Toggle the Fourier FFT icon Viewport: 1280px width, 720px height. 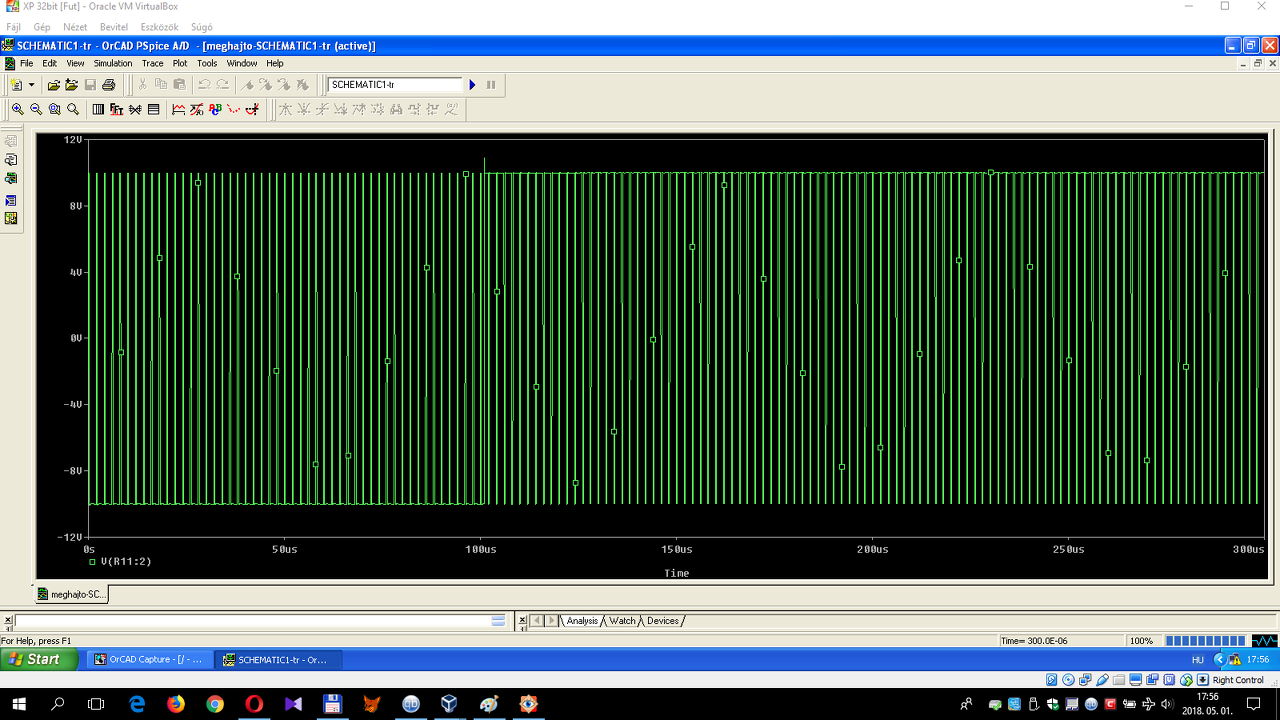(116, 109)
